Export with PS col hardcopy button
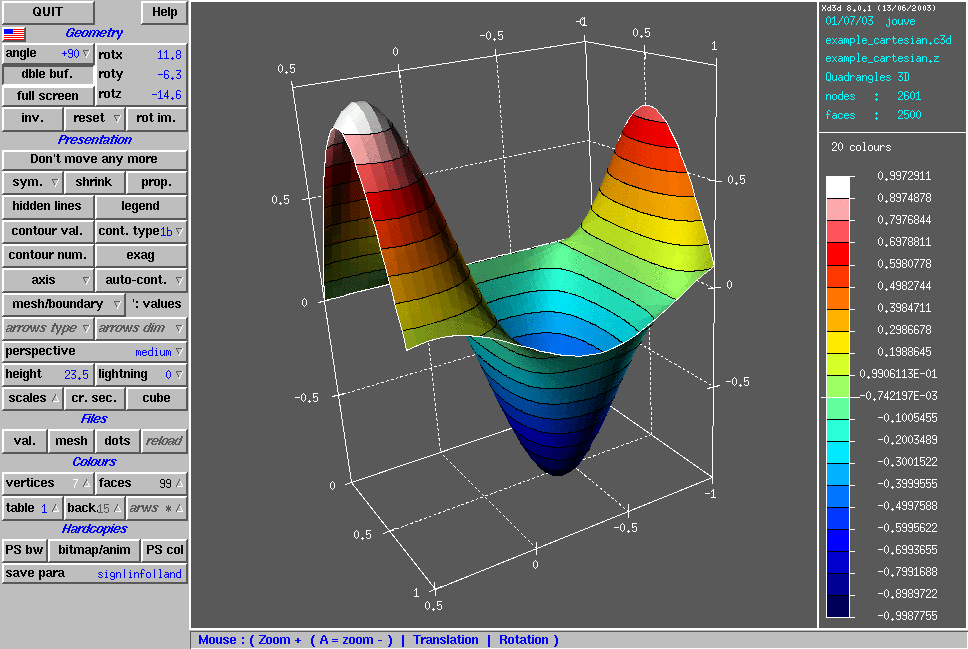Screen dimensions: 968x649 164,550
